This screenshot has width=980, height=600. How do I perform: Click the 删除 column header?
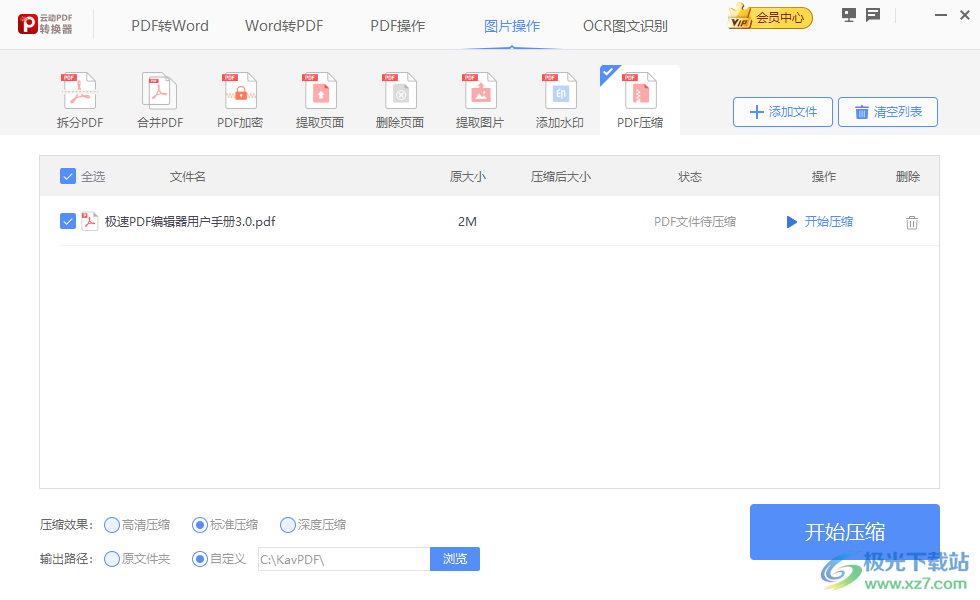pyautogui.click(x=908, y=177)
